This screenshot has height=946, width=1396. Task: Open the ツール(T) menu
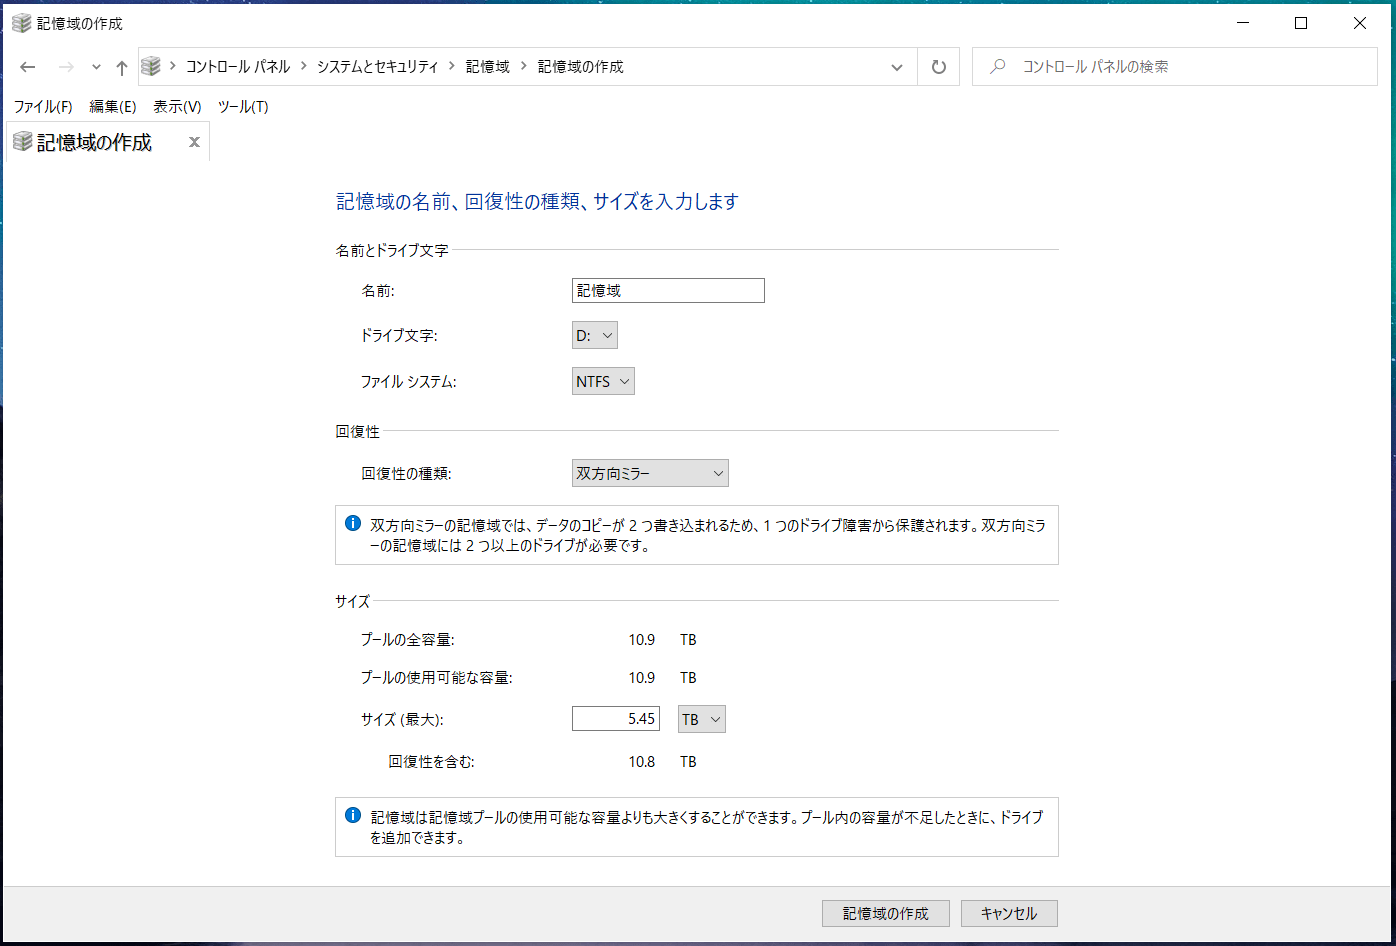243,107
